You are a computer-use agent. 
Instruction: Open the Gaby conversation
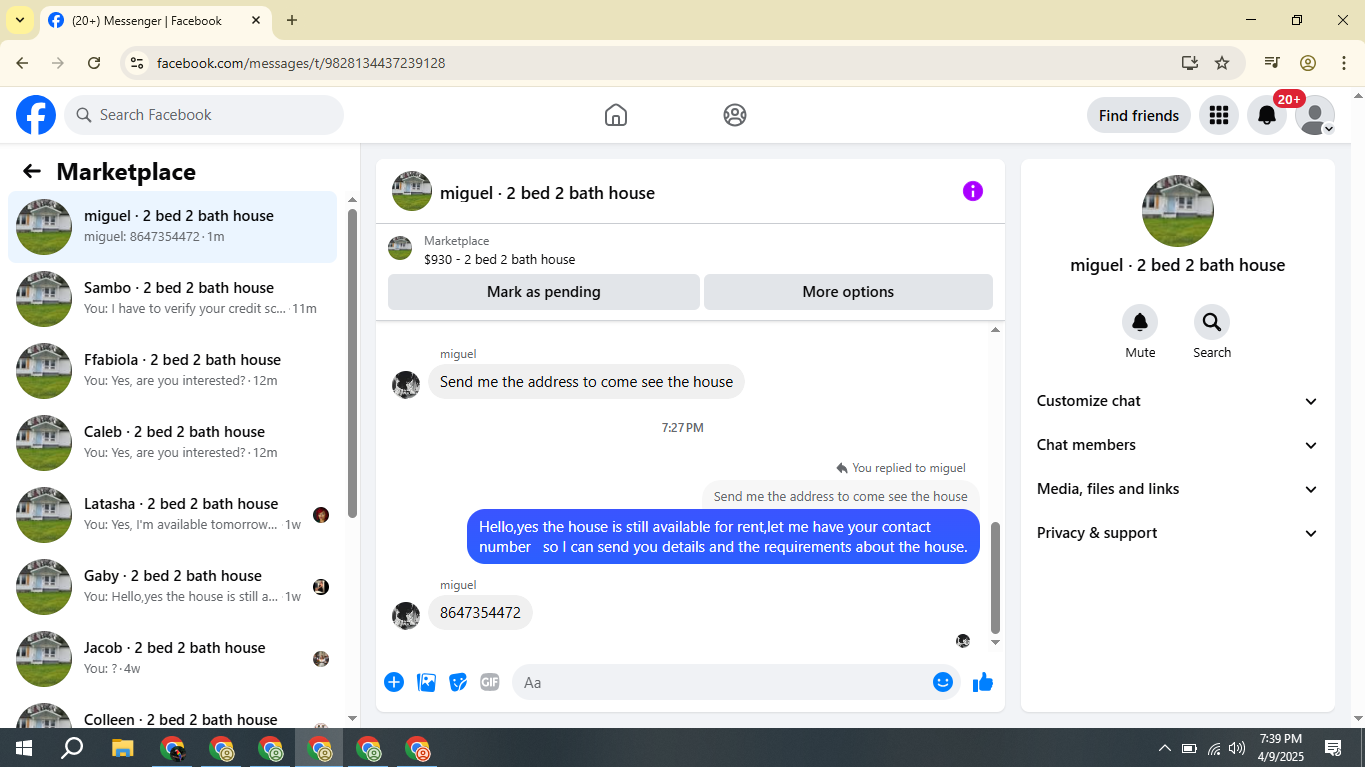[173, 587]
